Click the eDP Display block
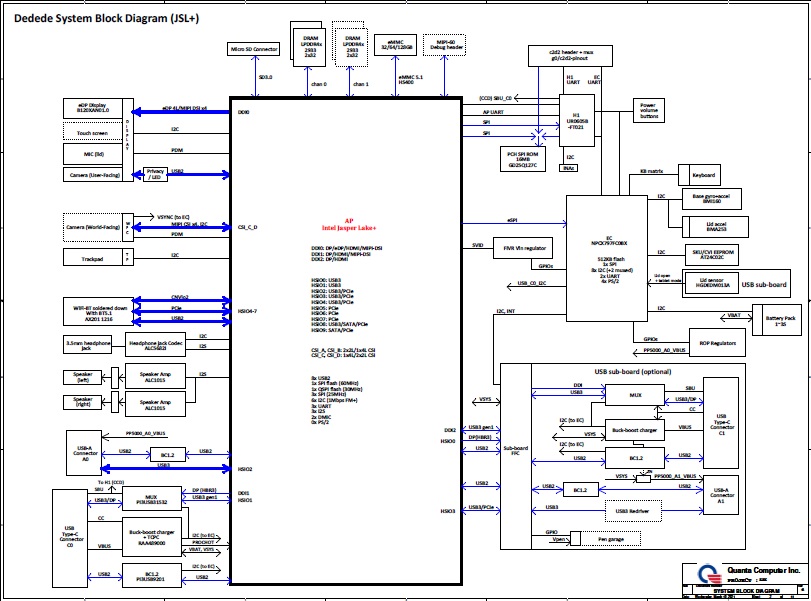 click(x=93, y=109)
